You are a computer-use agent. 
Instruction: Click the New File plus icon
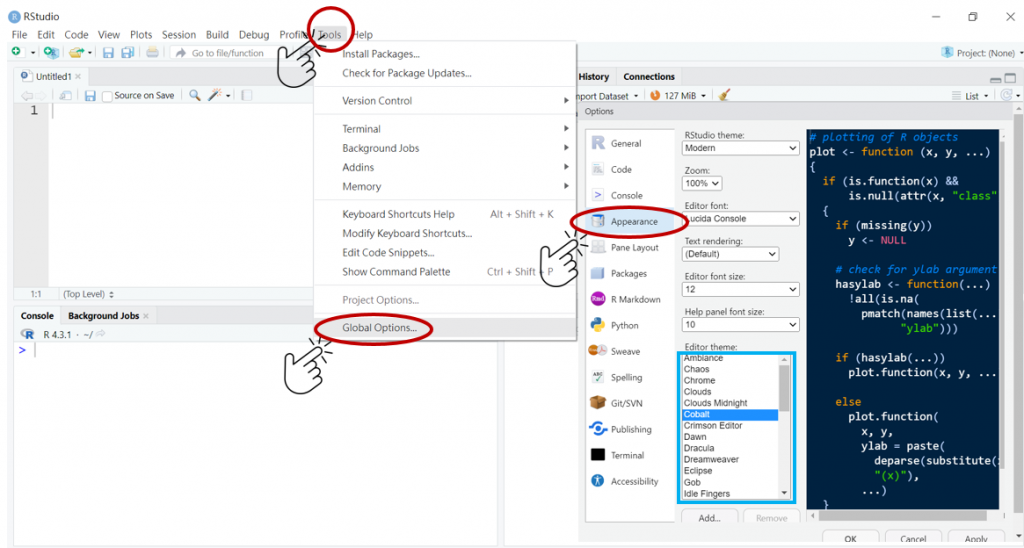(x=16, y=52)
